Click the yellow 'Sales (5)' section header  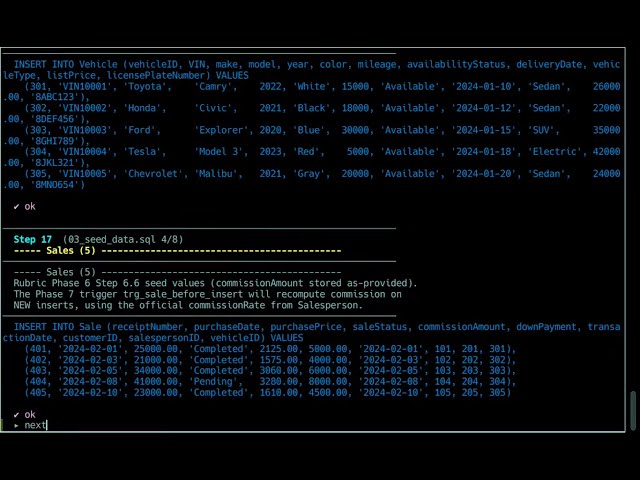(x=177, y=251)
